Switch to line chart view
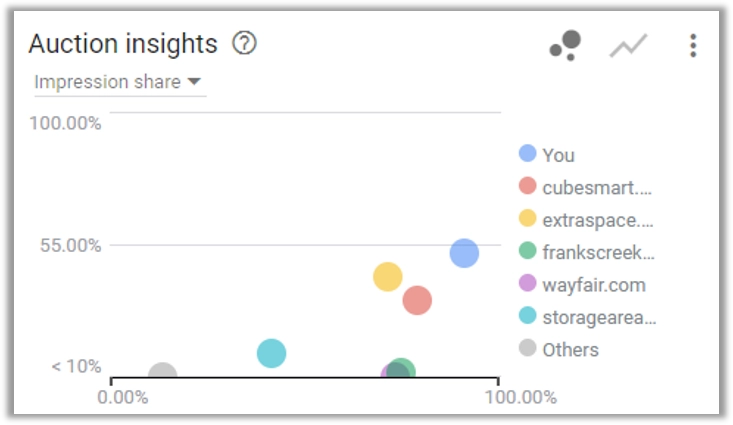This screenshot has height=425, width=733. 629,45
